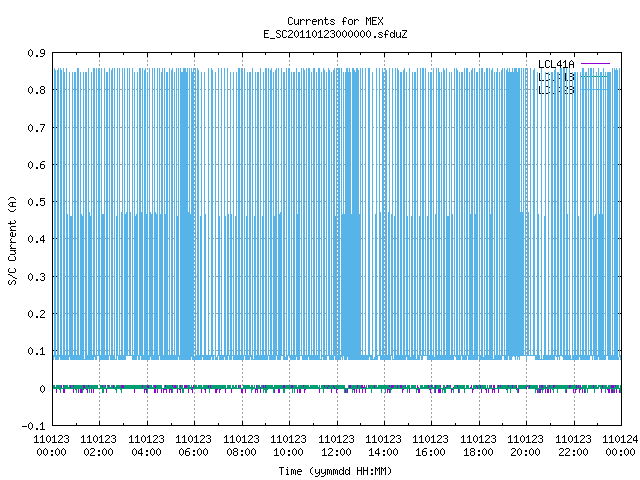640x480 pixels.
Task: Click the 14:00 x-axis tick label
Action: [x=383, y=452]
